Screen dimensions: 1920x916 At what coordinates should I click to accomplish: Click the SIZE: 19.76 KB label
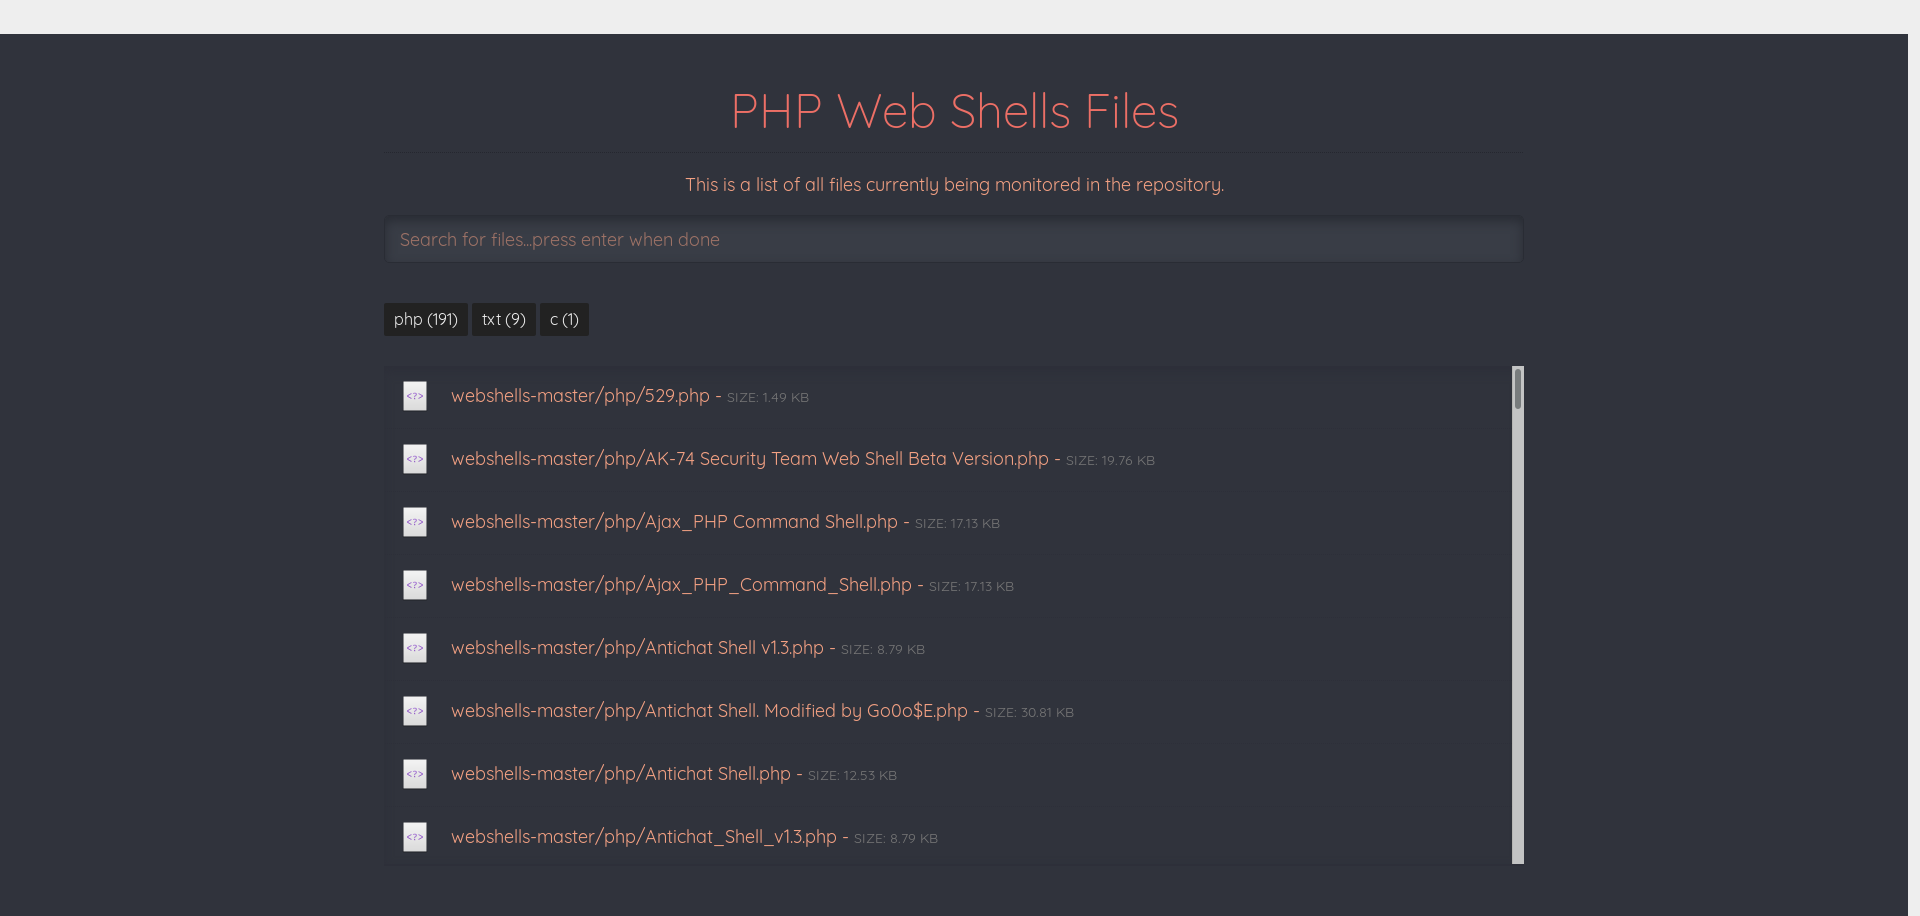click(1110, 461)
